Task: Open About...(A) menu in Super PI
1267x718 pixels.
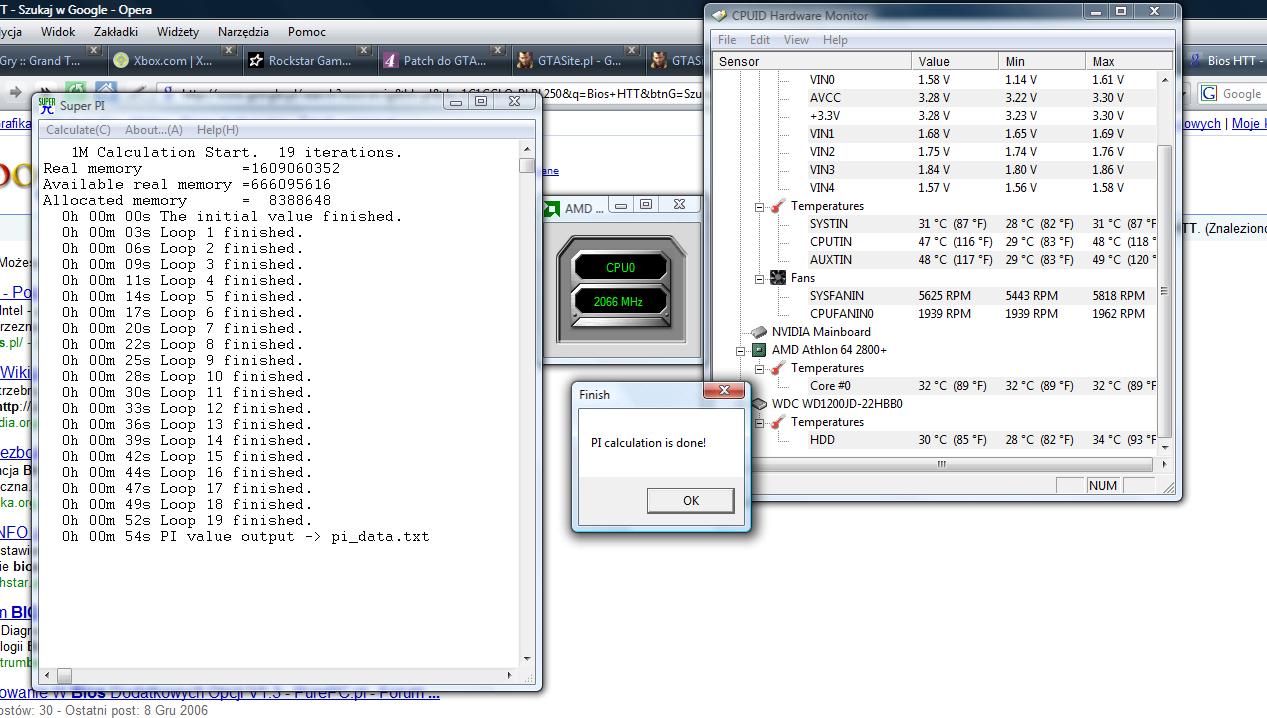Action: [154, 130]
